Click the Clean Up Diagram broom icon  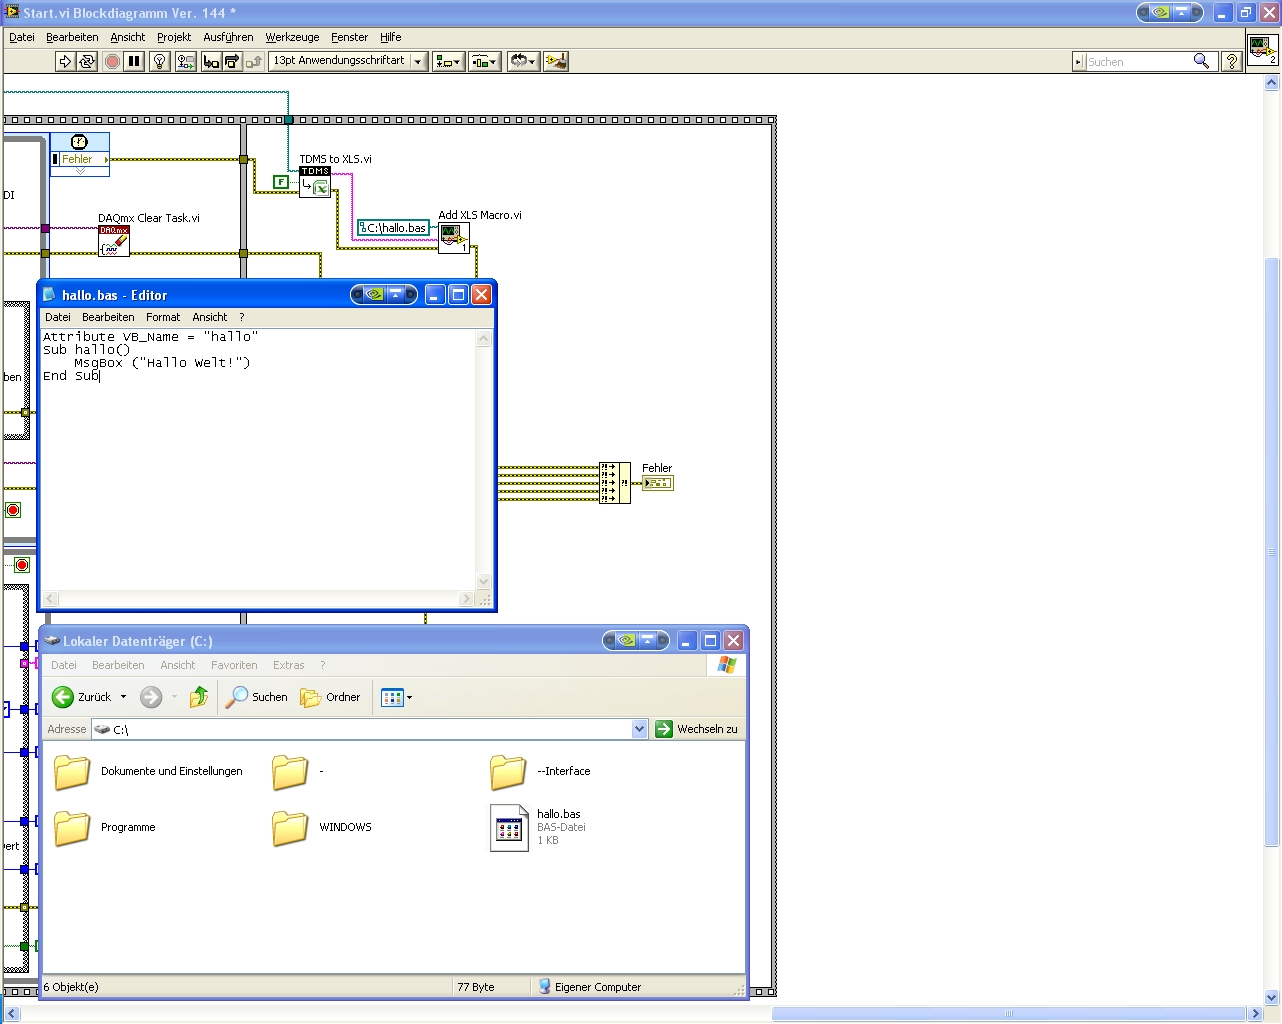click(x=555, y=62)
